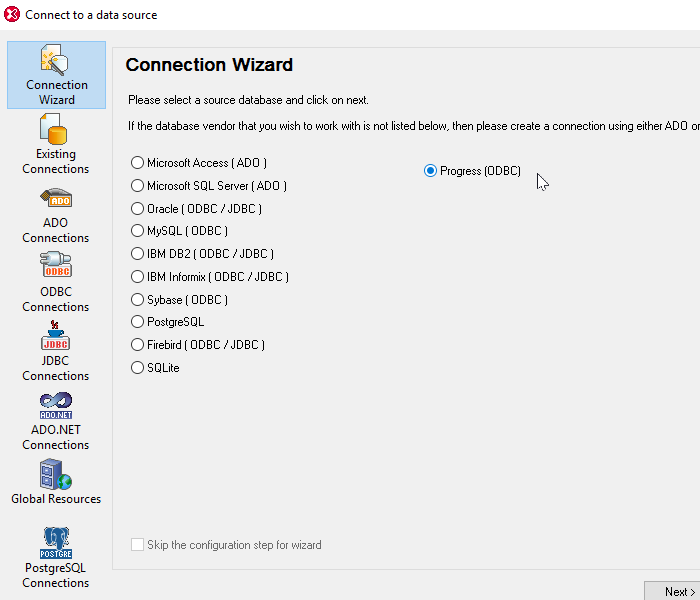Click the app icon in title bar
Viewport: 700px width, 600px height.
pyautogui.click(x=12, y=15)
